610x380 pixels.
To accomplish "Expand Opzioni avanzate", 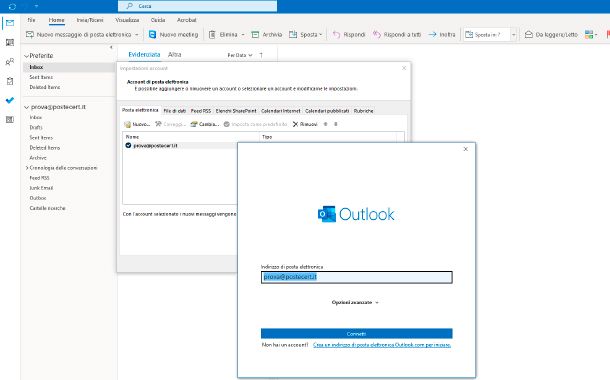I will [355, 302].
